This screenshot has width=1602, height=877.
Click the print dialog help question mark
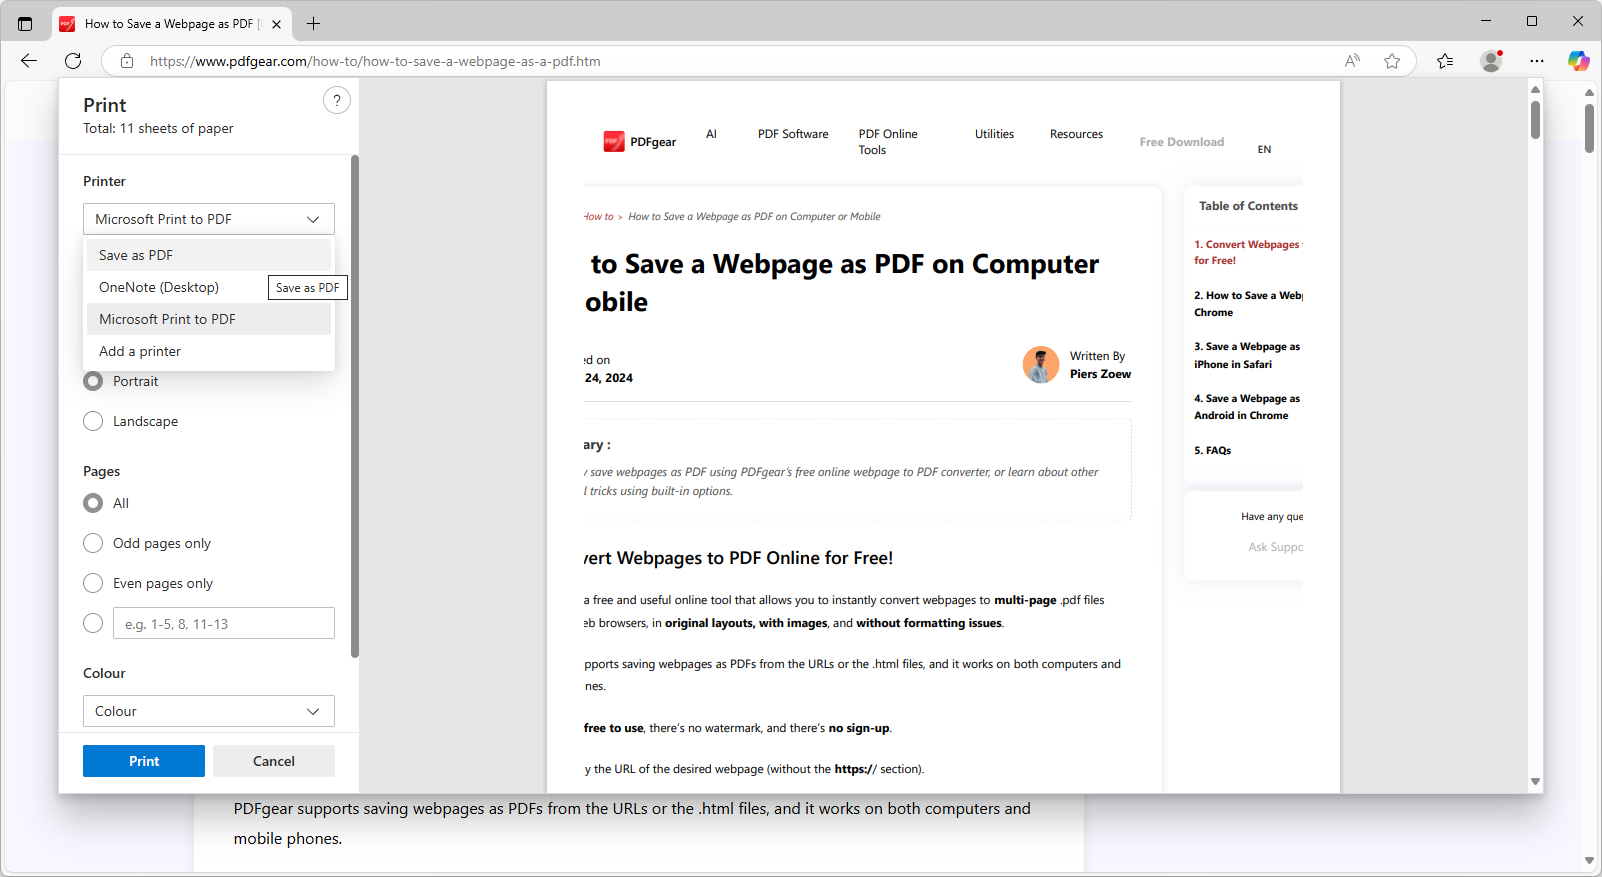click(x=337, y=100)
